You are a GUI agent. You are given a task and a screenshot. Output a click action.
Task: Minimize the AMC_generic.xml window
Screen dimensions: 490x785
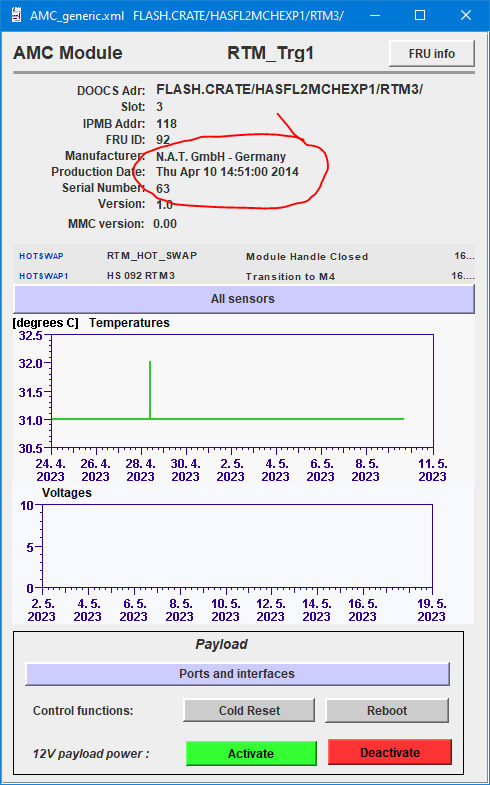pos(375,16)
